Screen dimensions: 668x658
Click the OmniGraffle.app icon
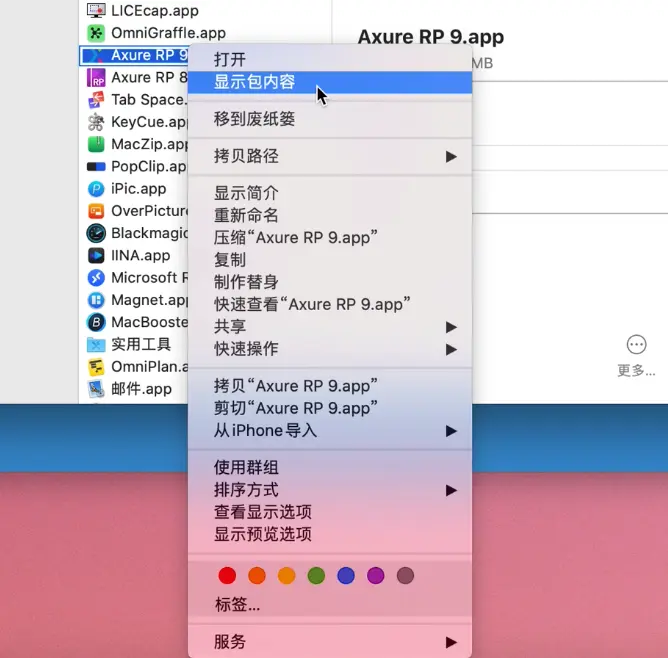click(x=96, y=33)
